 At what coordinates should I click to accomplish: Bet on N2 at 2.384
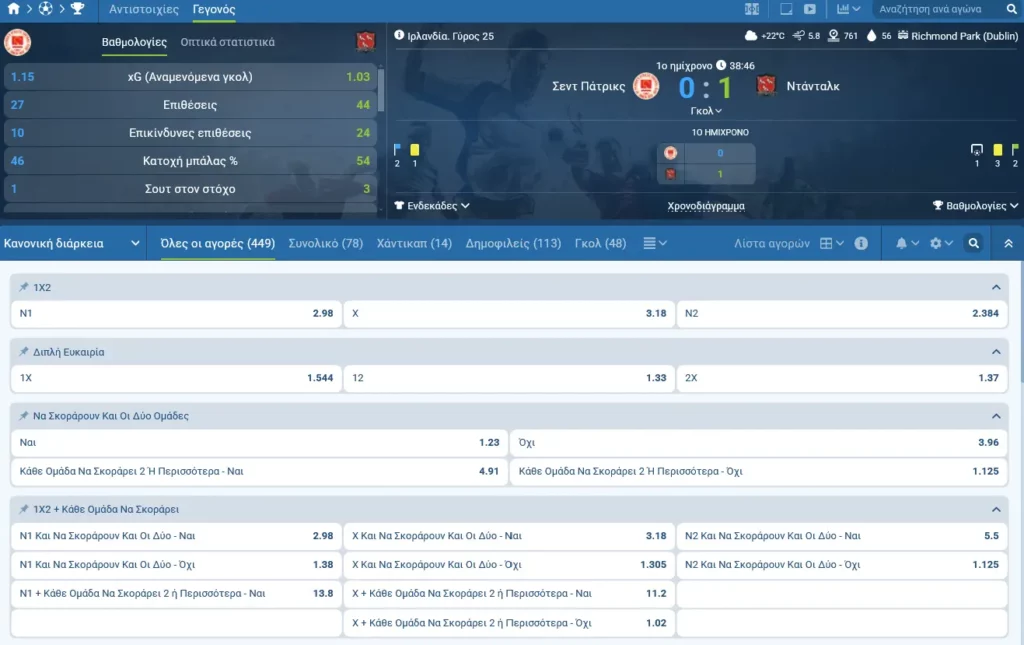[x=842, y=313]
